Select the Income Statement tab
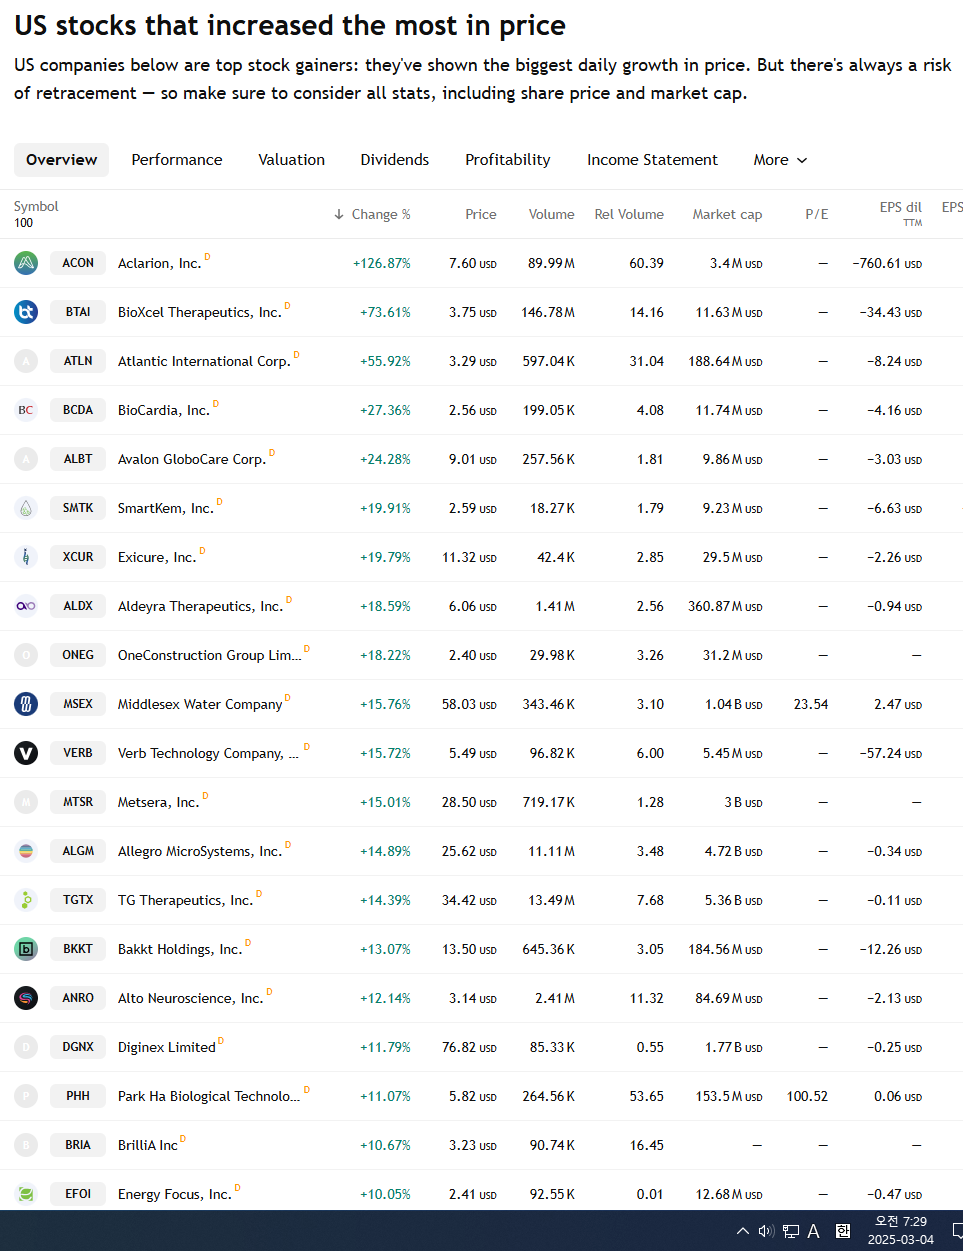963x1251 pixels. (652, 160)
